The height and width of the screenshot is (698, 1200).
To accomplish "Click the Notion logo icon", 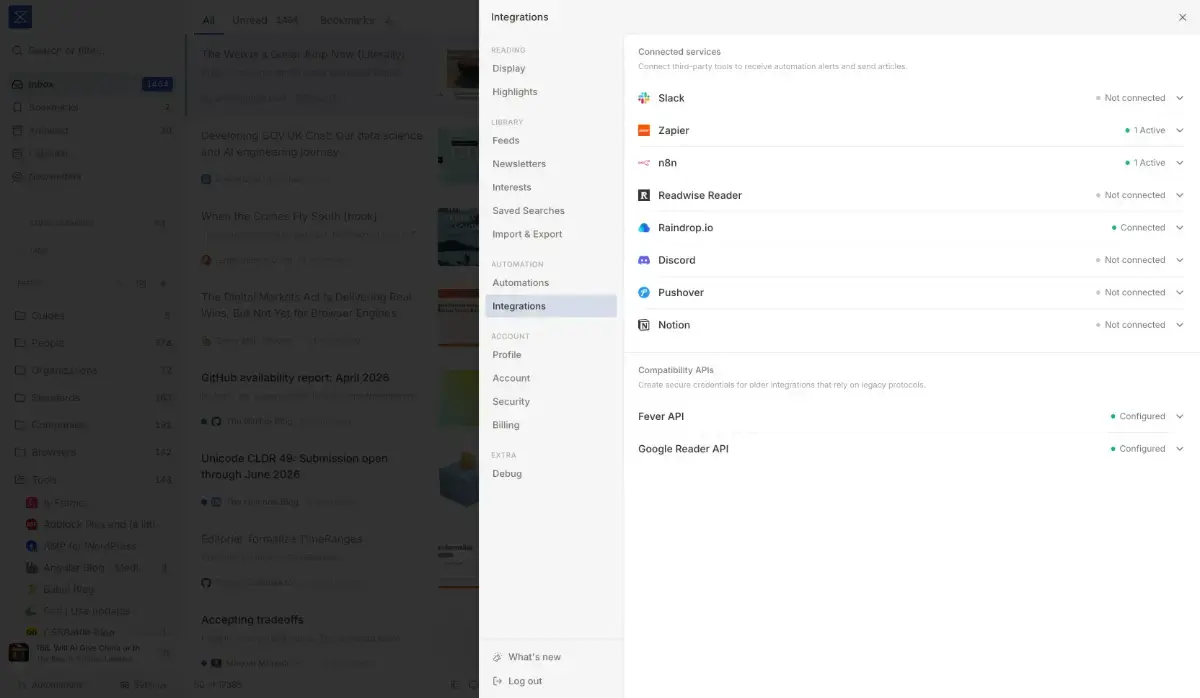I will point(644,325).
